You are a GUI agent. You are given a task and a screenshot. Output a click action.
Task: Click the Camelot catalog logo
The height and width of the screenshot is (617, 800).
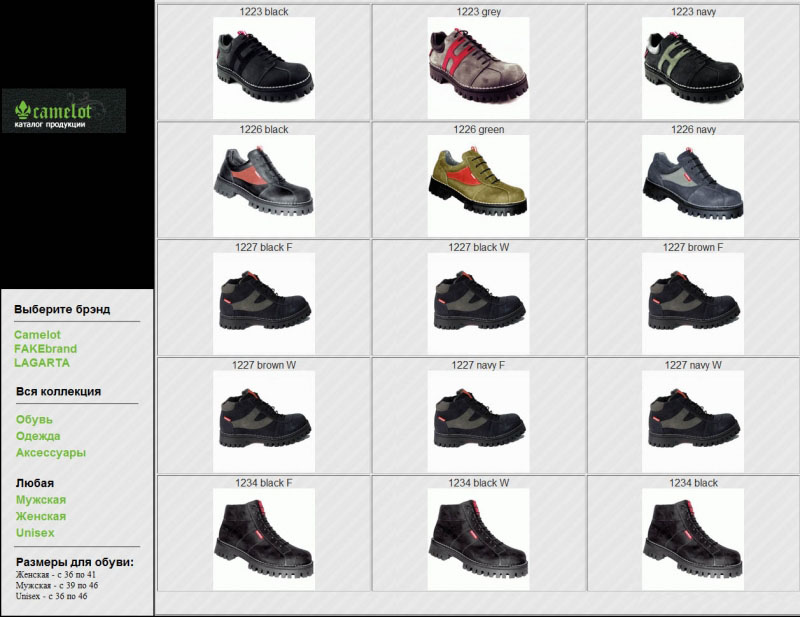(x=64, y=111)
